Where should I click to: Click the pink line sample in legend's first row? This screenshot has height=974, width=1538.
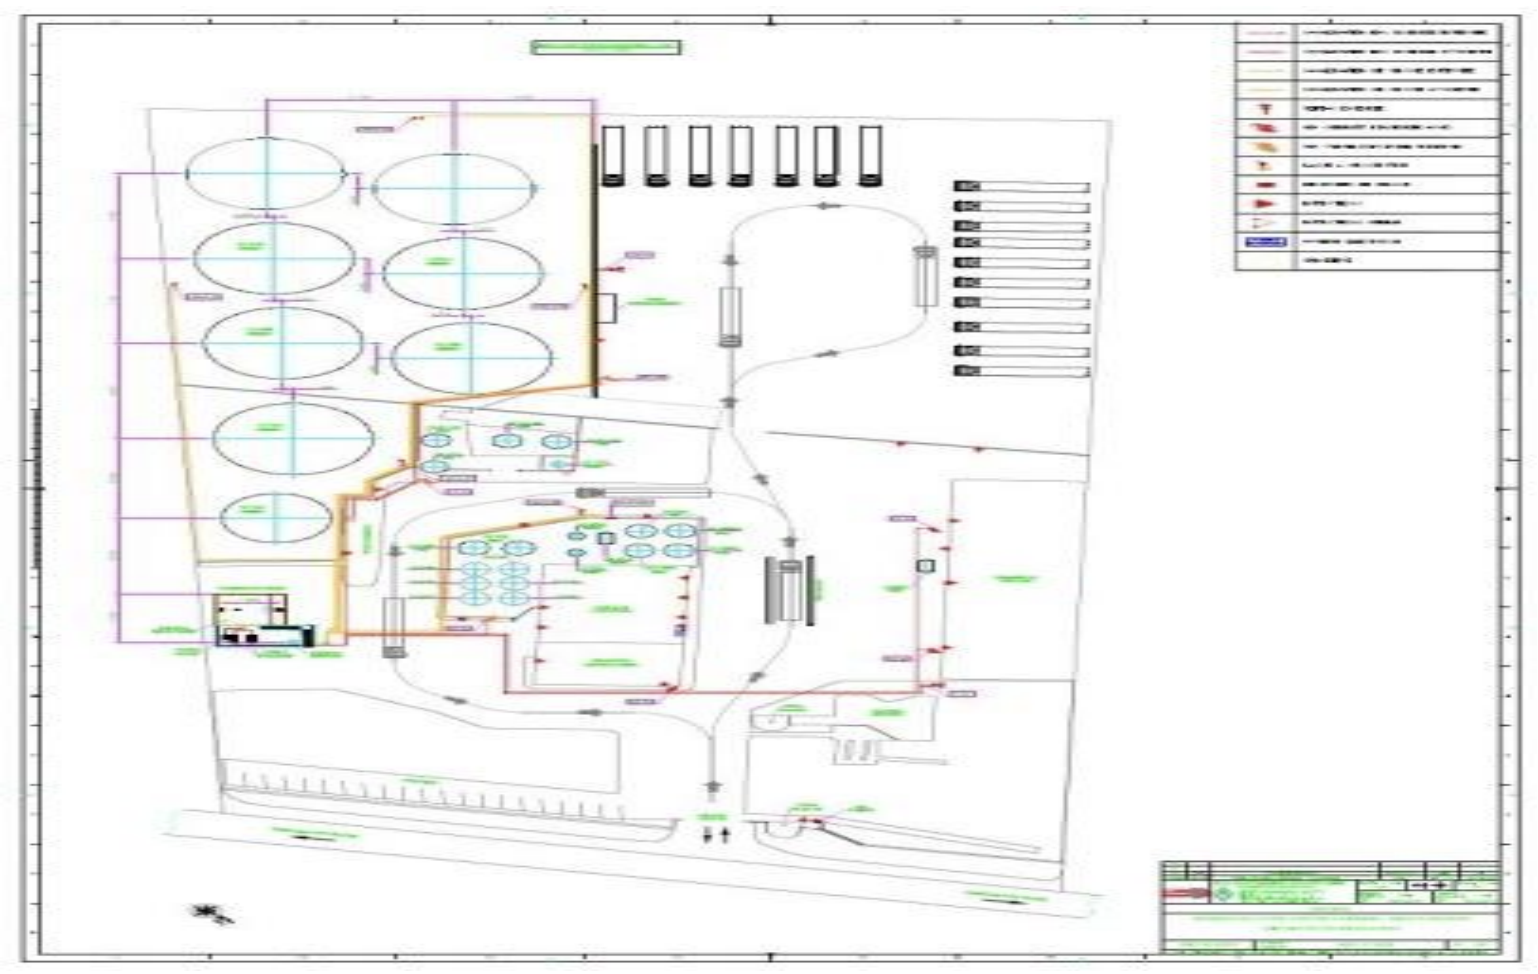(1266, 33)
